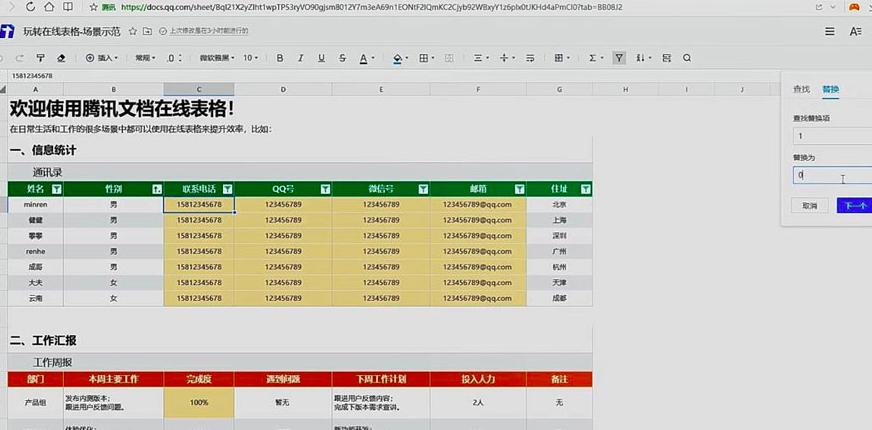Select column C header
Screen dimensions: 872x430
point(199,89)
